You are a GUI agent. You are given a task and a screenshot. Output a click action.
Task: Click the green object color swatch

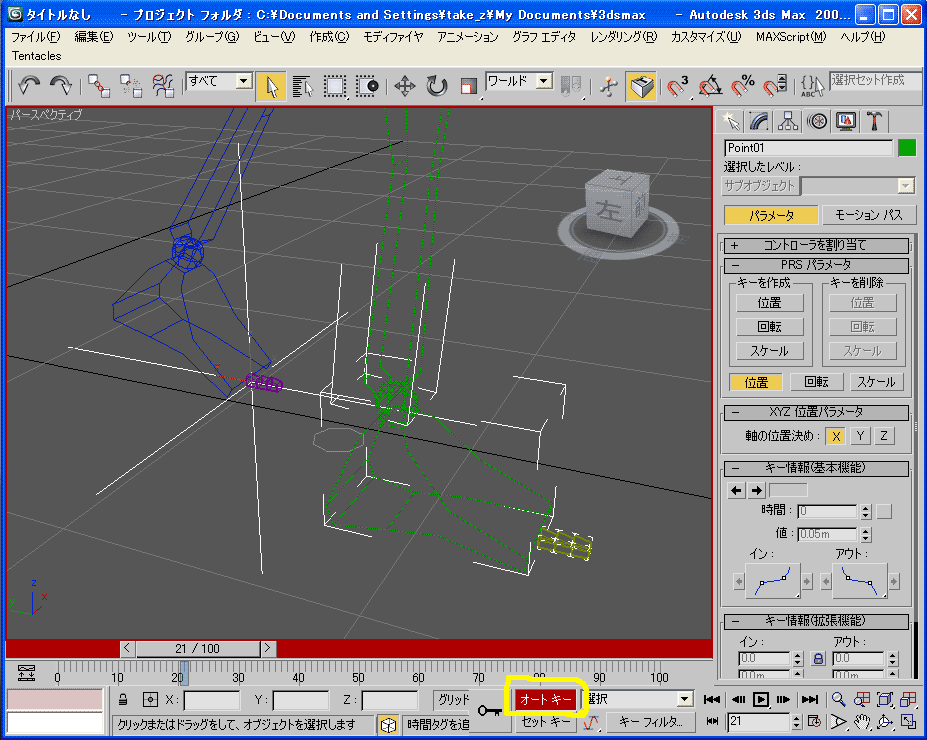[907, 147]
